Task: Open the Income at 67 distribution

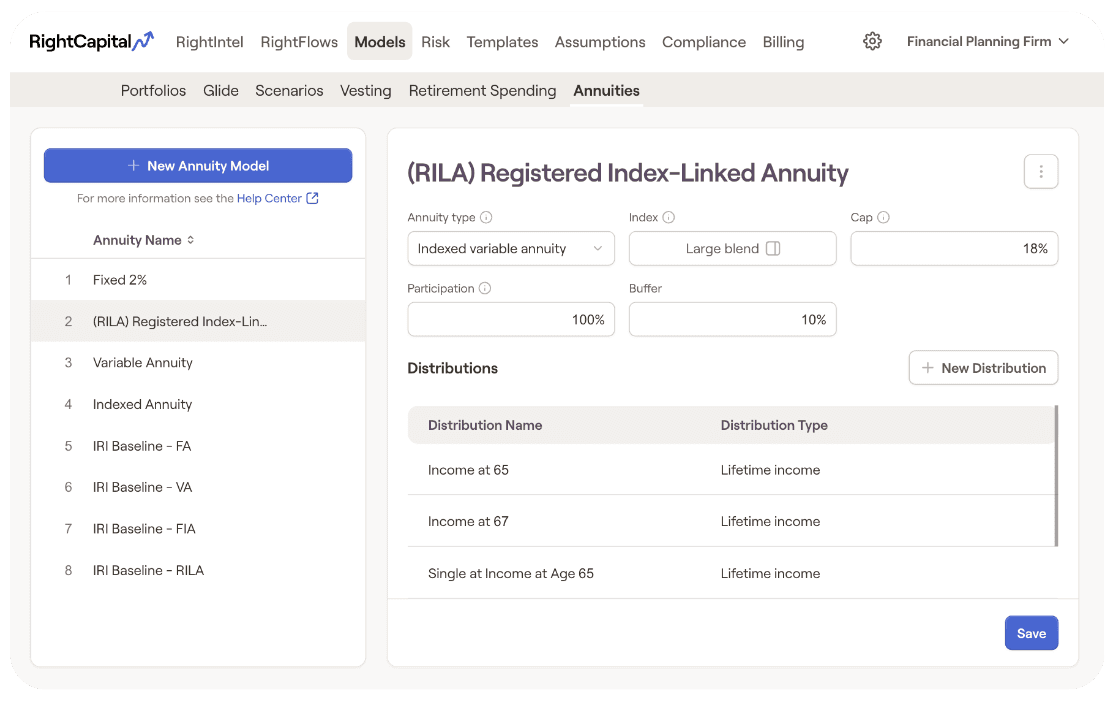Action: 731,521
